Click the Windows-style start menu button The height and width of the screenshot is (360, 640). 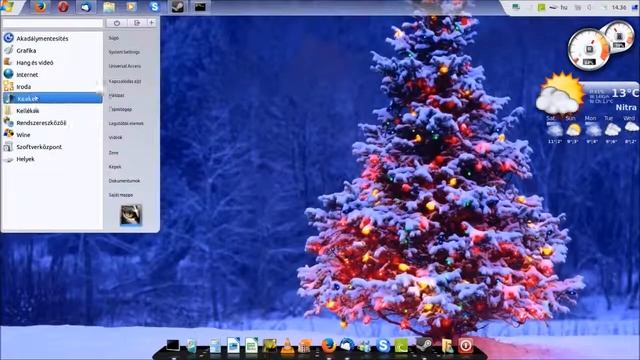coord(7,7)
